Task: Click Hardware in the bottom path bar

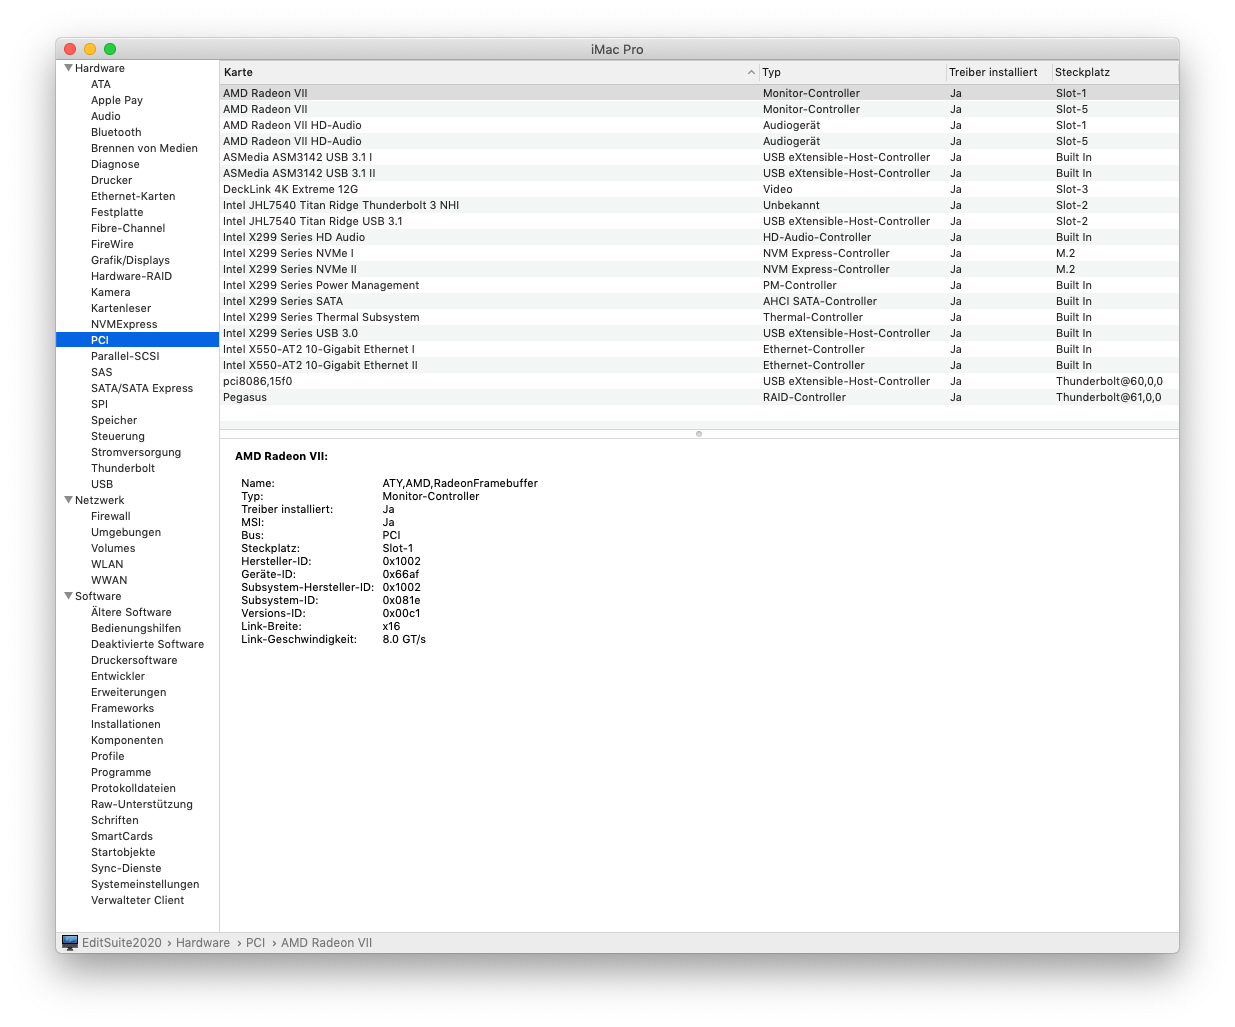Action: pos(203,943)
